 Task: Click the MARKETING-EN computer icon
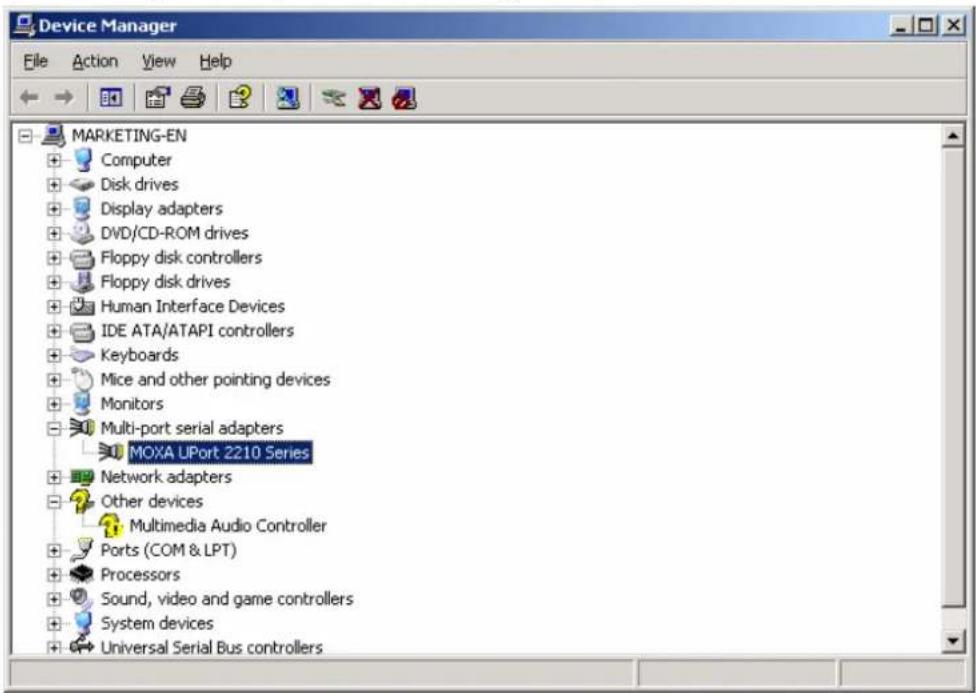point(54,135)
